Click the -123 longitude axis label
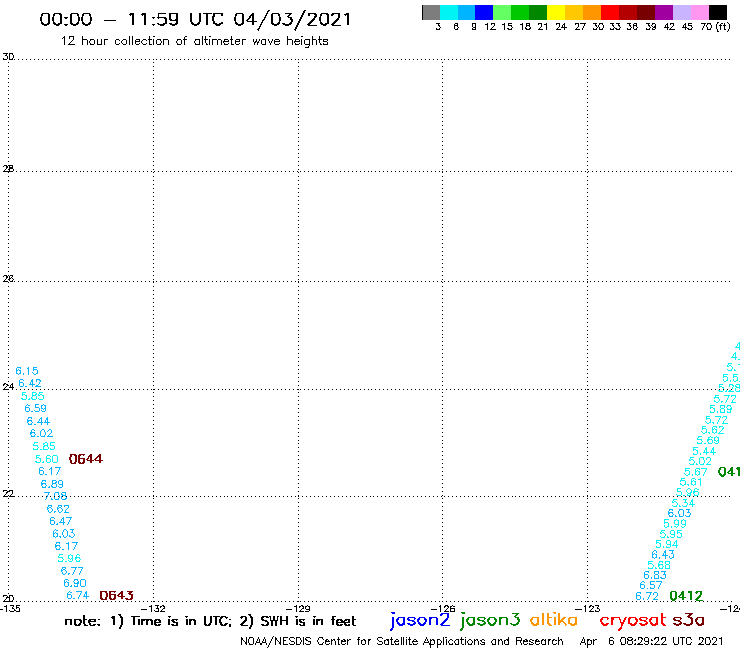740x650 pixels. pos(588,609)
